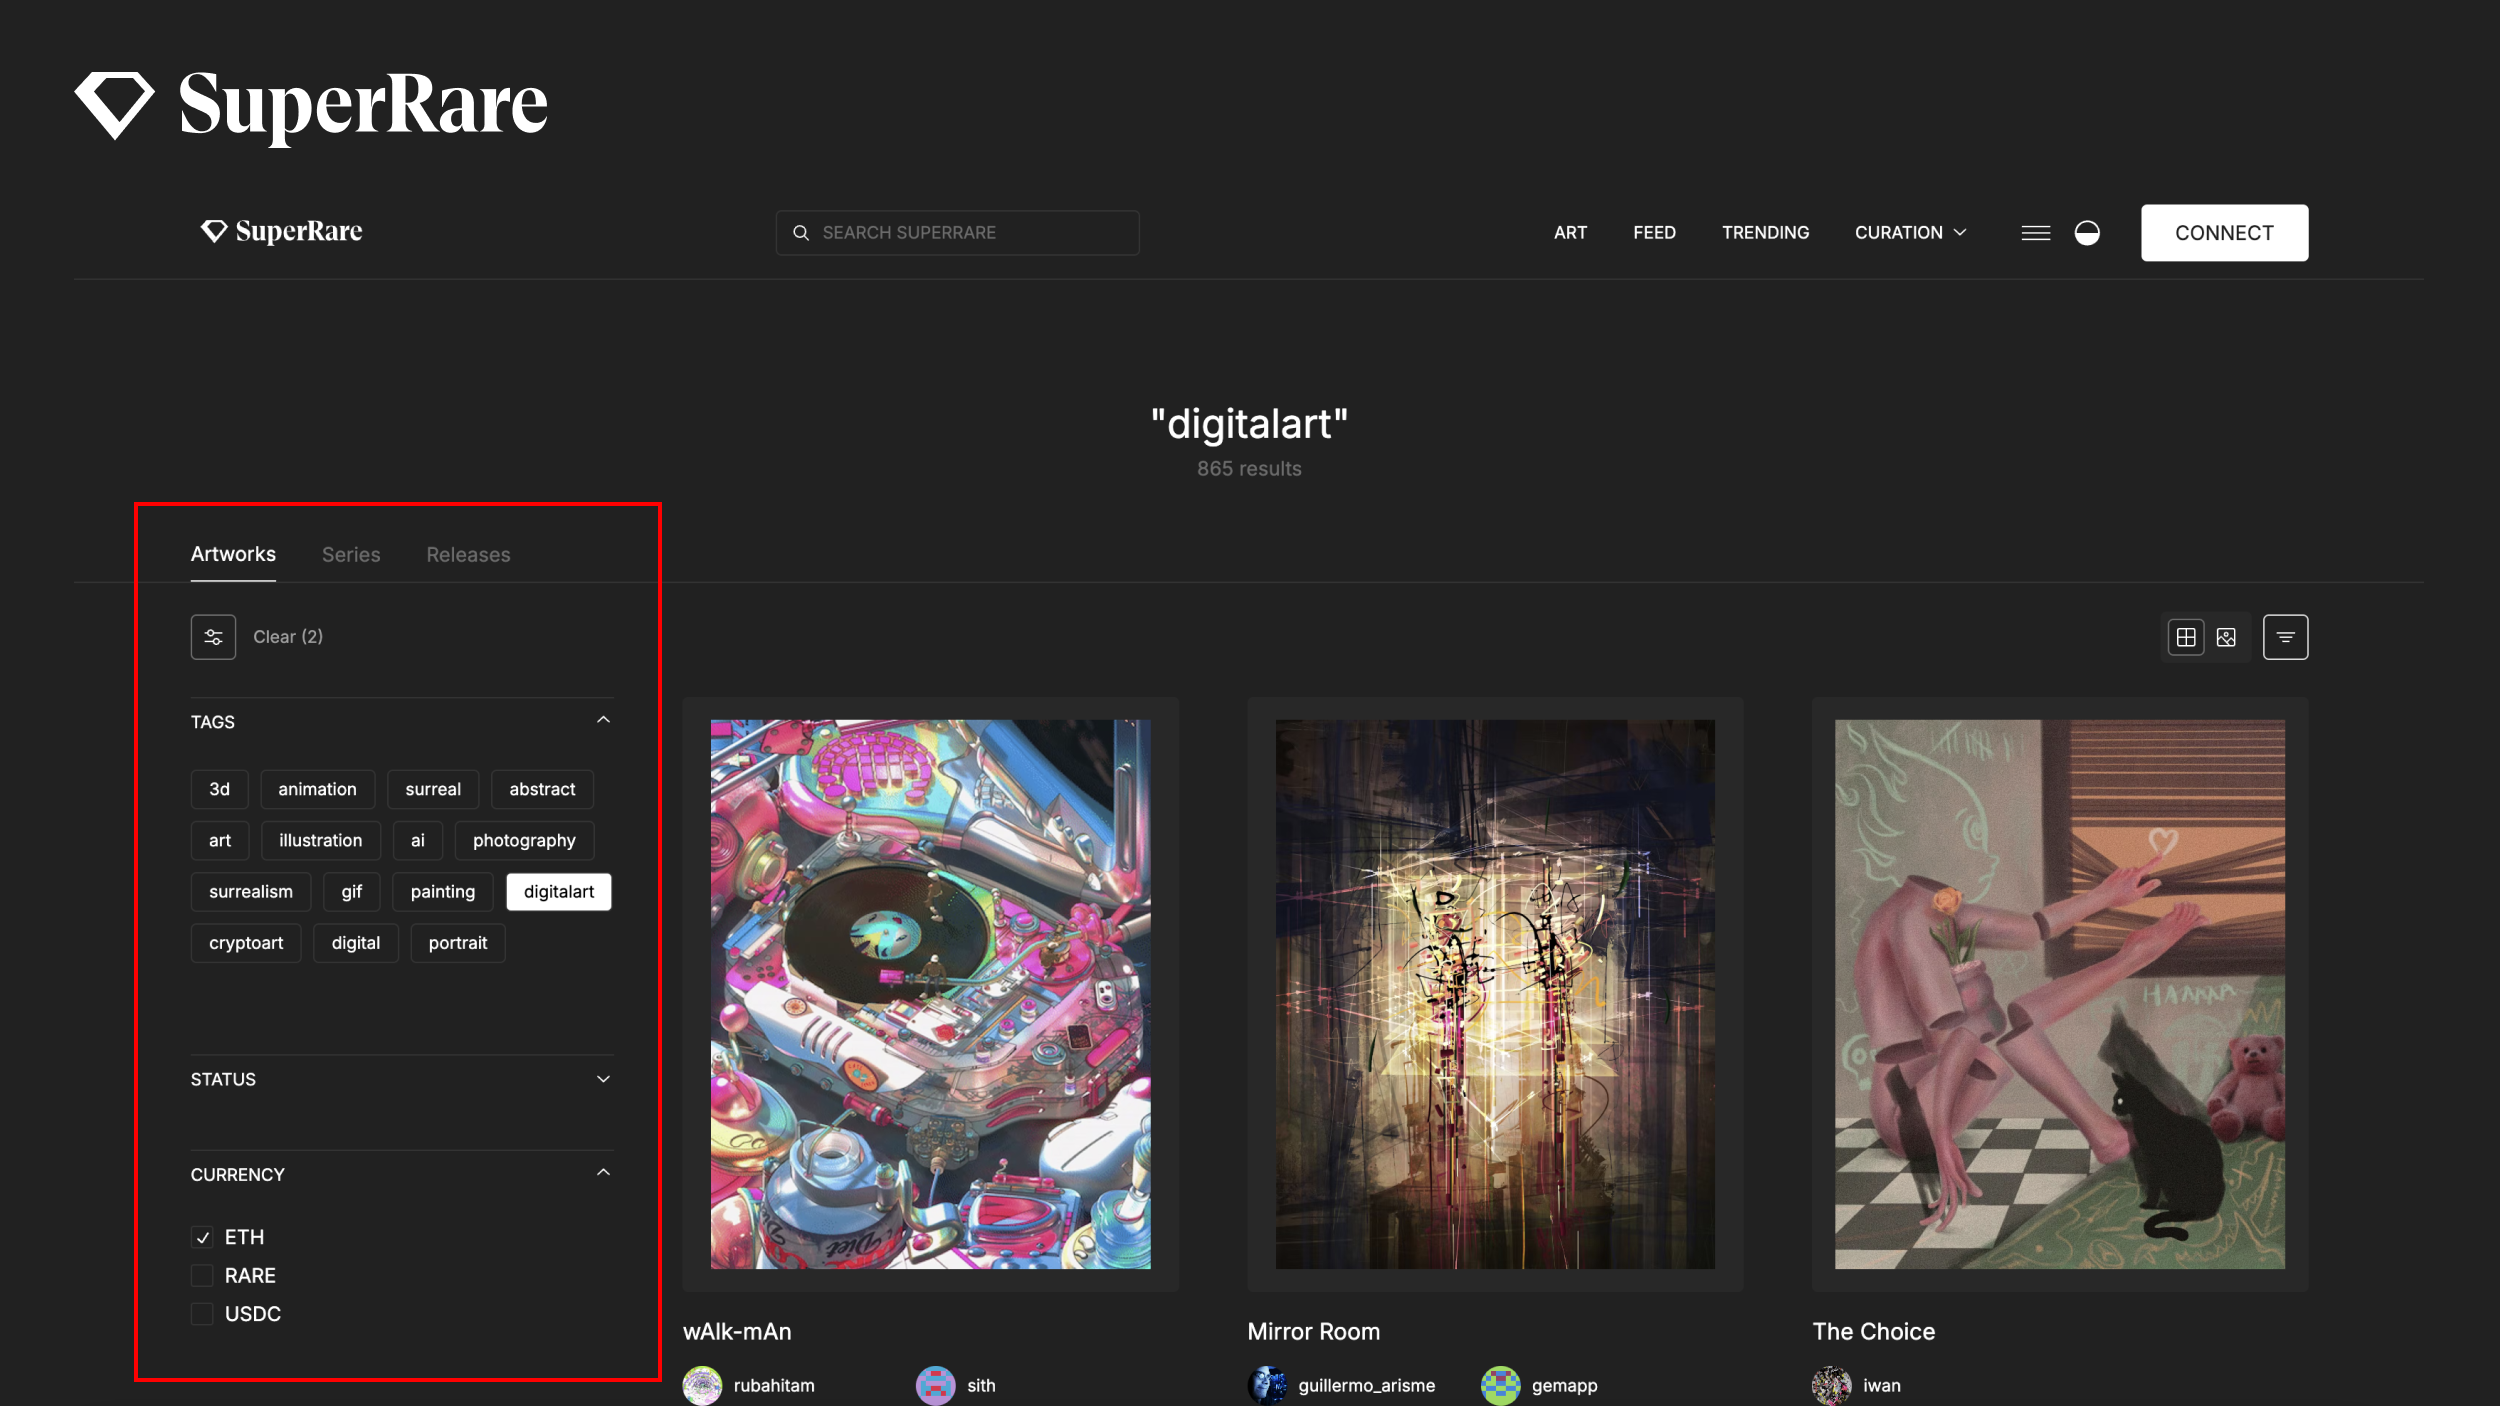Select the 3d tag filter
The height and width of the screenshot is (1406, 2500).
[x=219, y=790]
